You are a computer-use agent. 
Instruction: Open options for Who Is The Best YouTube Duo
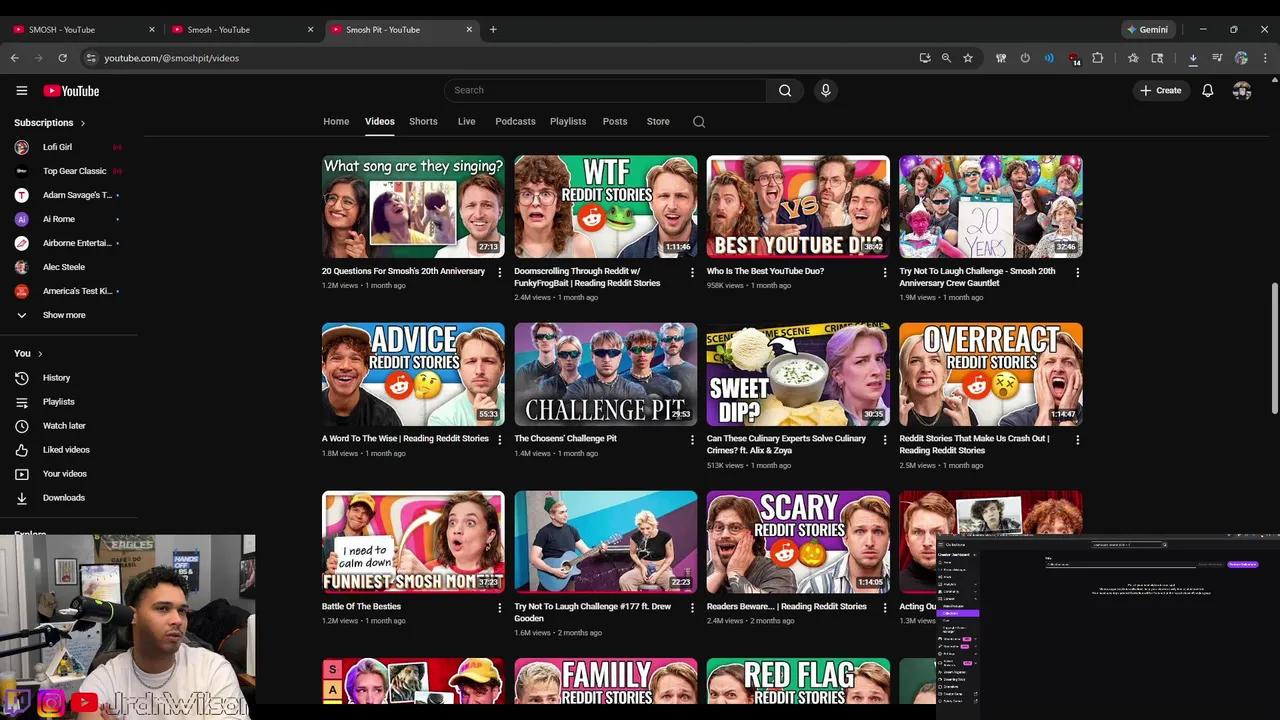[x=884, y=272]
